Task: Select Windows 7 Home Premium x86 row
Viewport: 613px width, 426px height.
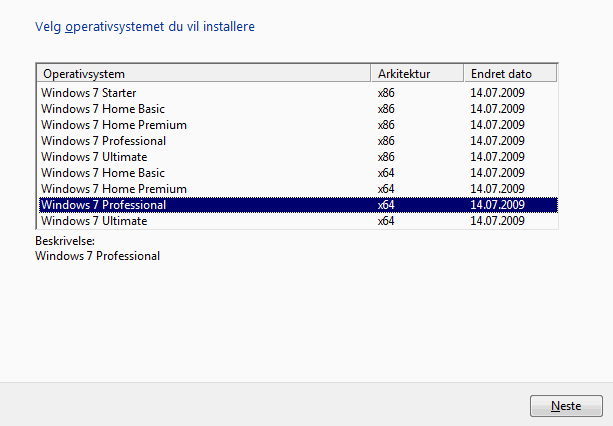Action: tap(298, 125)
